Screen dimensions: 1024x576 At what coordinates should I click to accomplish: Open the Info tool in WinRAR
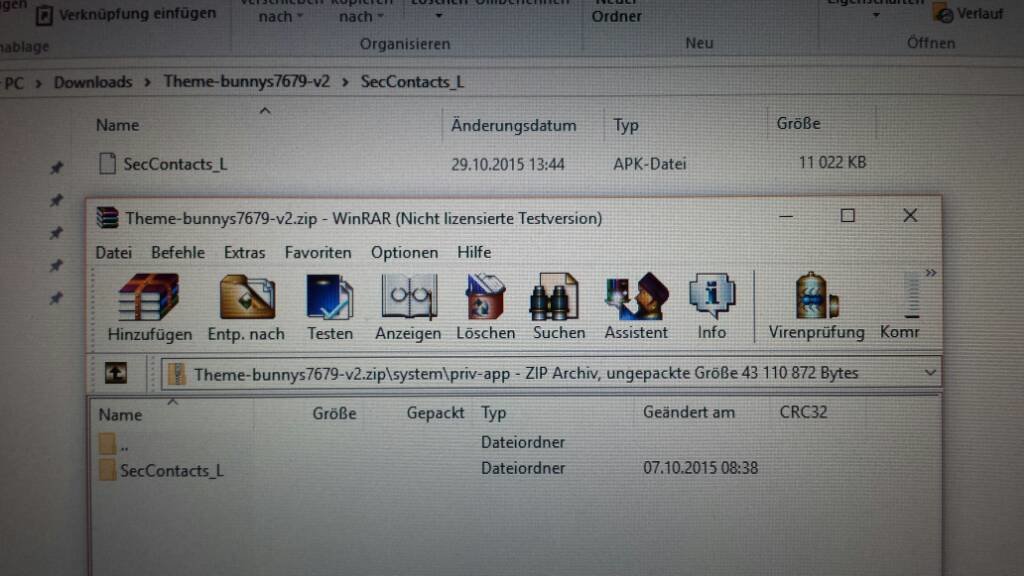(x=712, y=307)
